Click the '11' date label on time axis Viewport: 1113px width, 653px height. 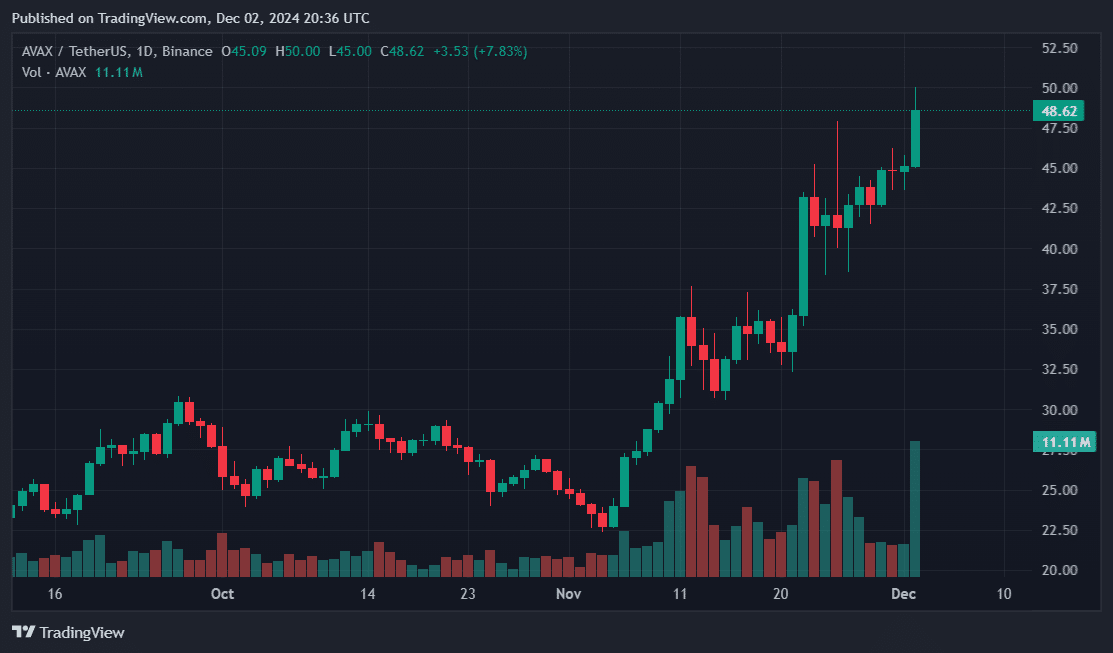(x=680, y=593)
